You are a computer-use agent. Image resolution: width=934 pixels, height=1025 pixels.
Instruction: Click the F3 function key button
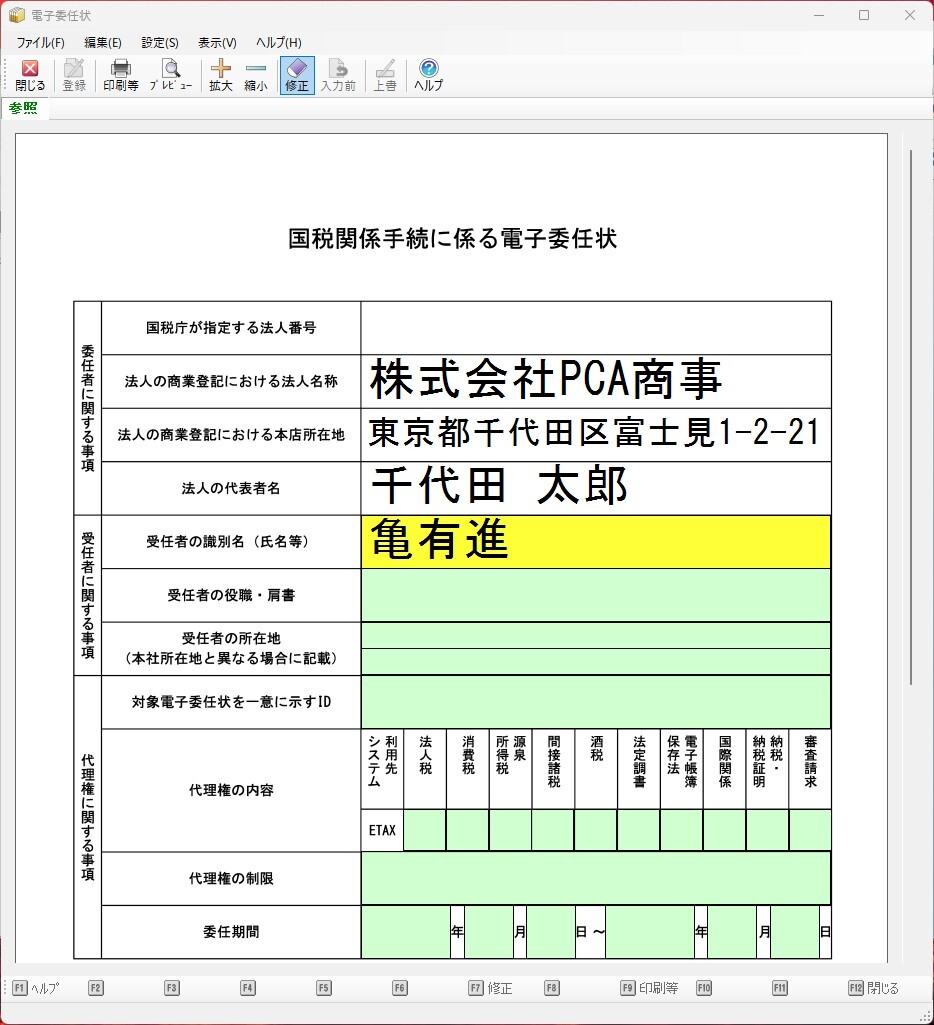(x=171, y=988)
